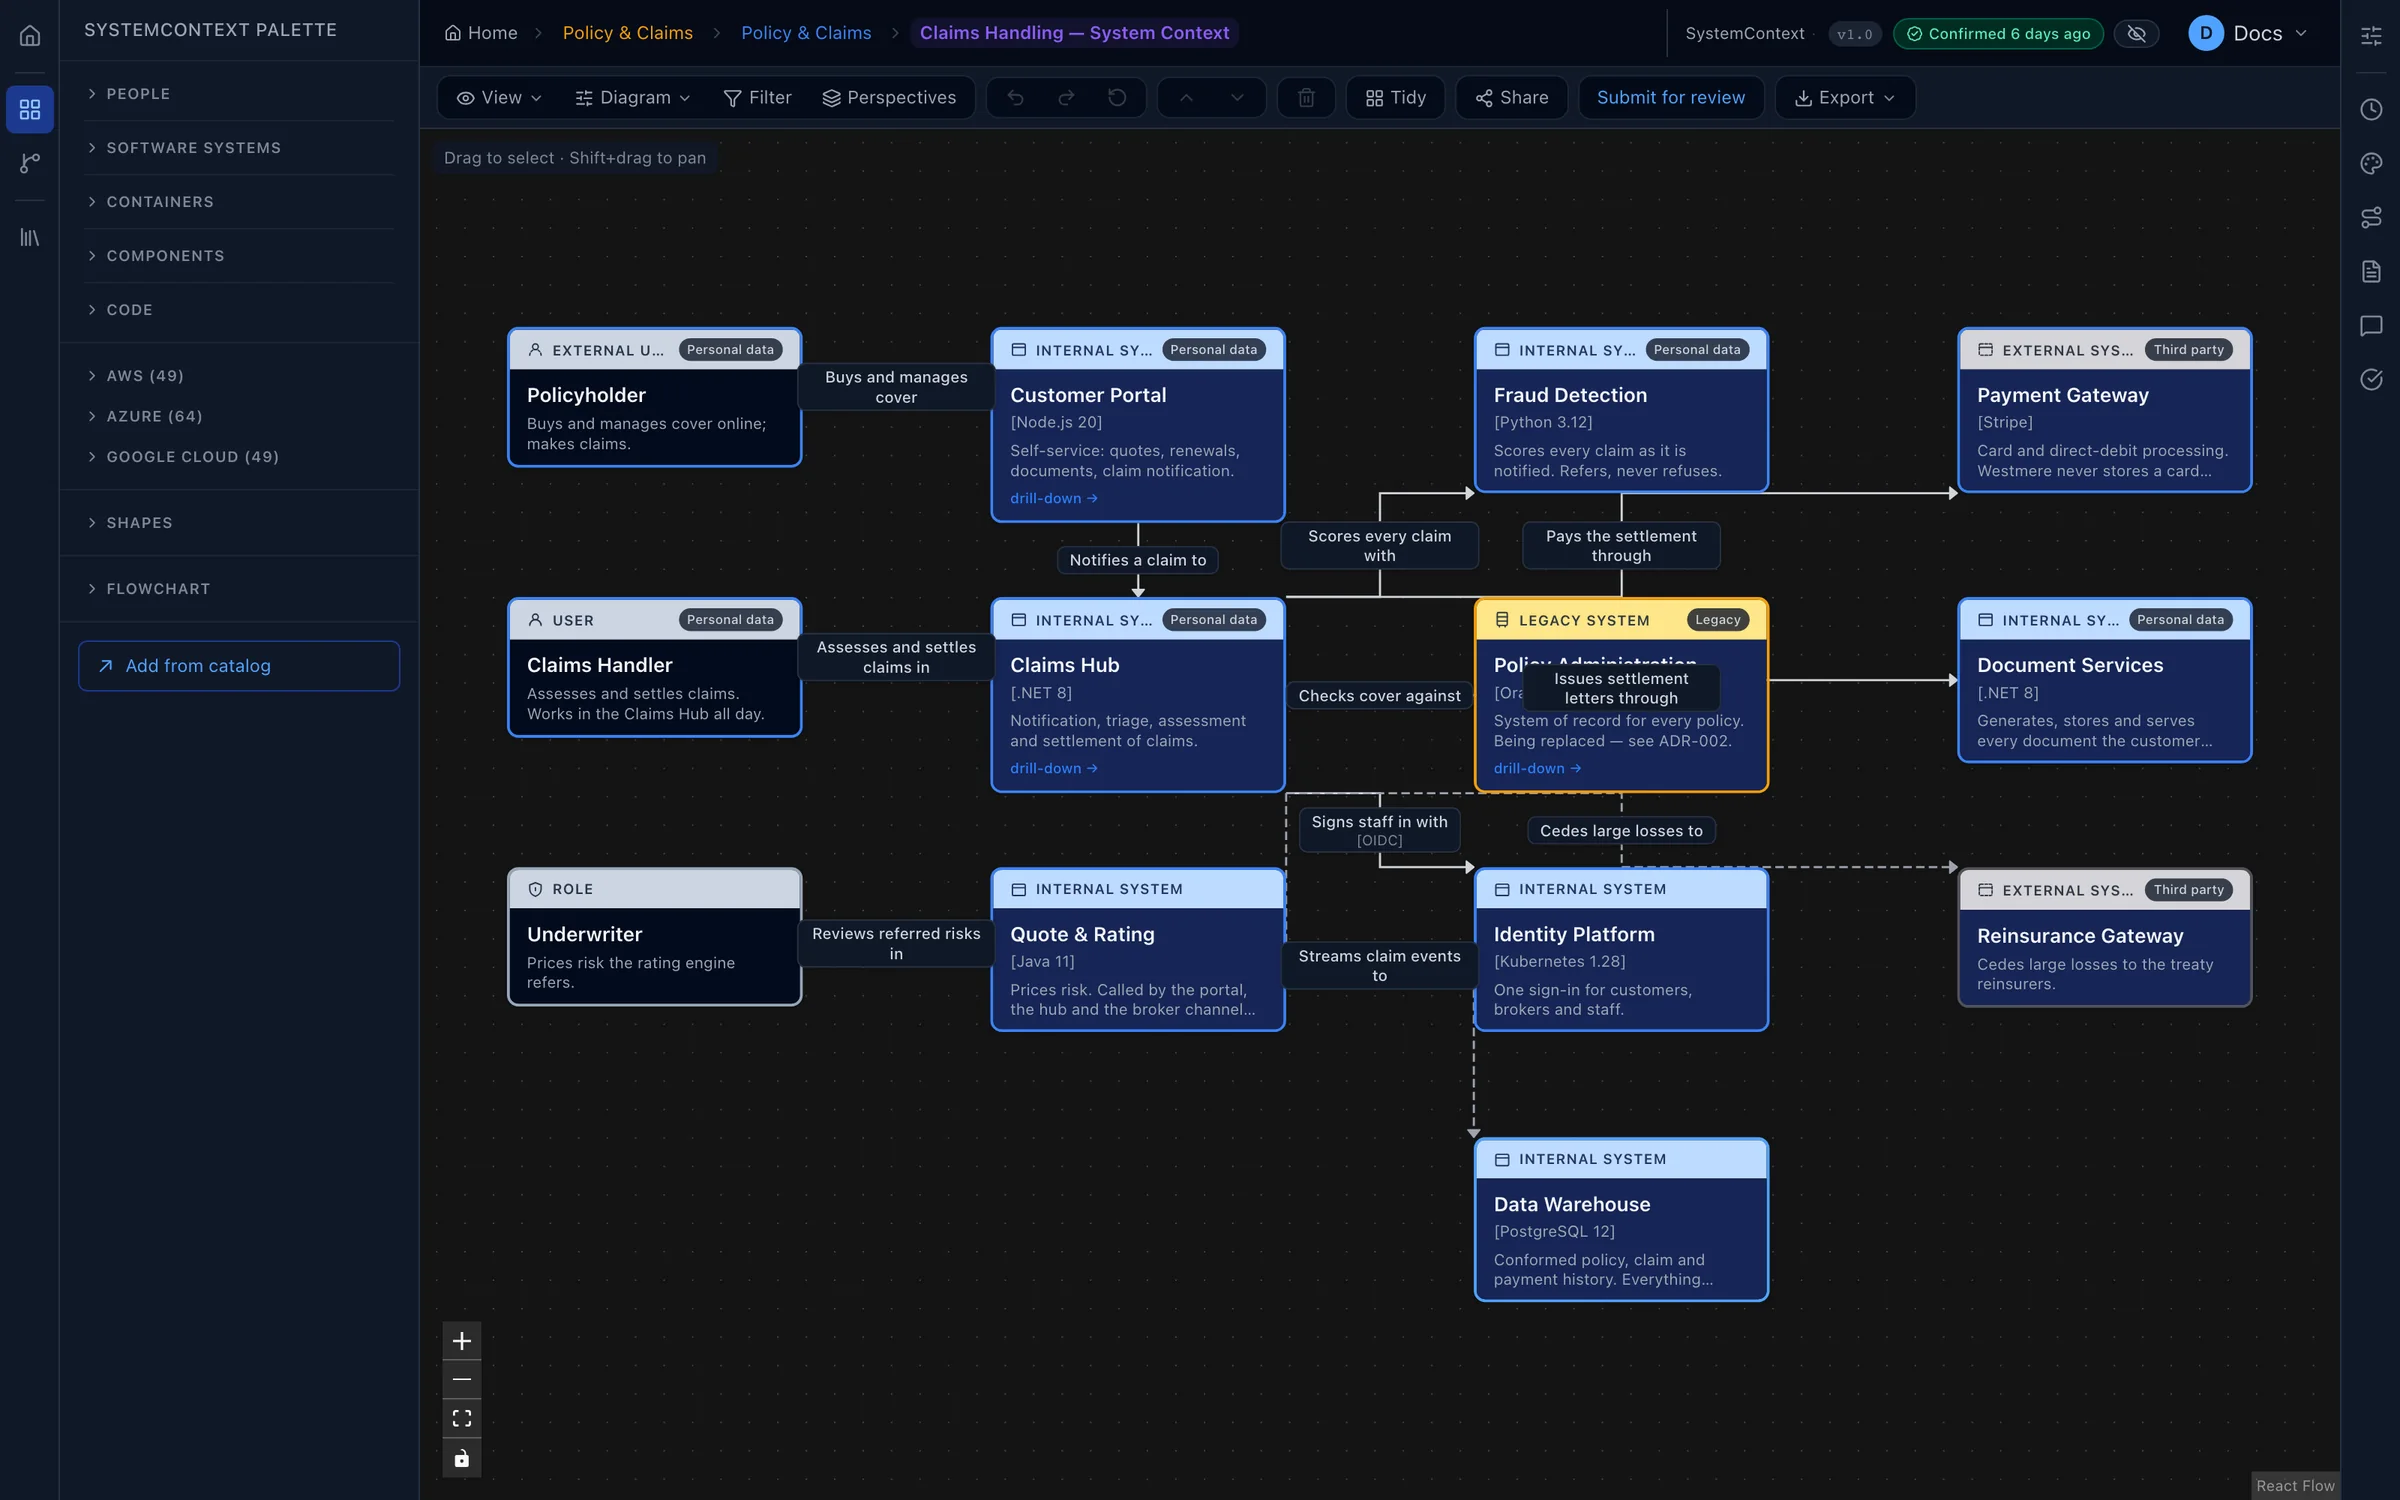Open the palette theme icon on right rail
Screen dimensions: 2400x1500
[x=2371, y=163]
